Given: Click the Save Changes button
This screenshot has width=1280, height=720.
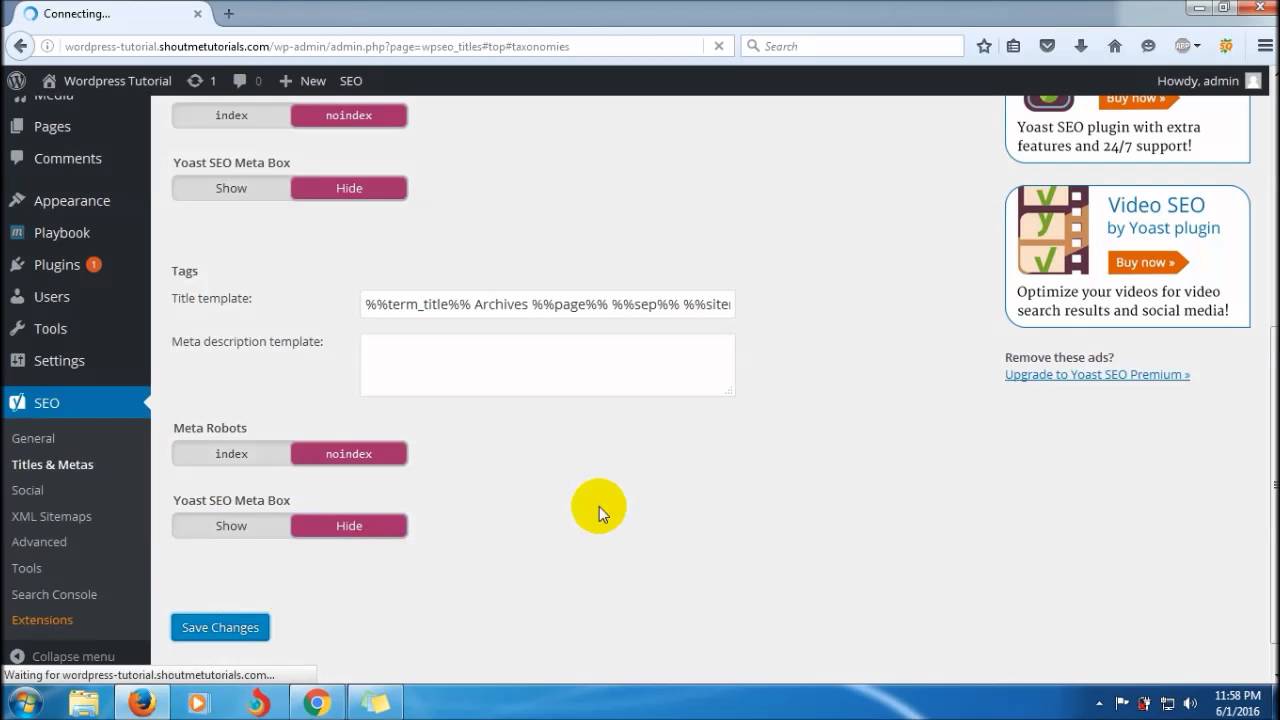Looking at the screenshot, I should (x=220, y=627).
